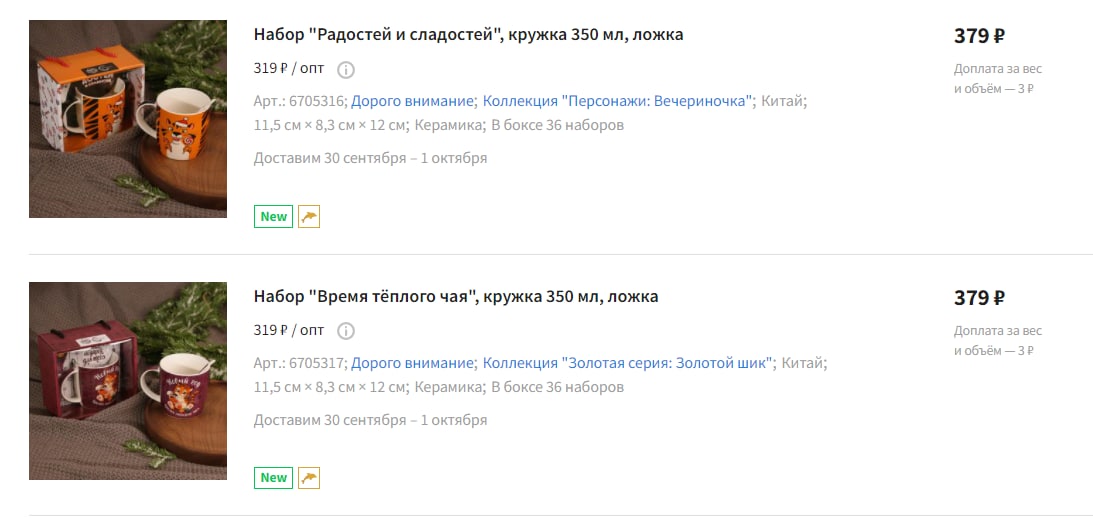Click dolphin badge icon under Время тёплого чая set
The height and width of the screenshot is (519, 1093).
click(x=309, y=478)
